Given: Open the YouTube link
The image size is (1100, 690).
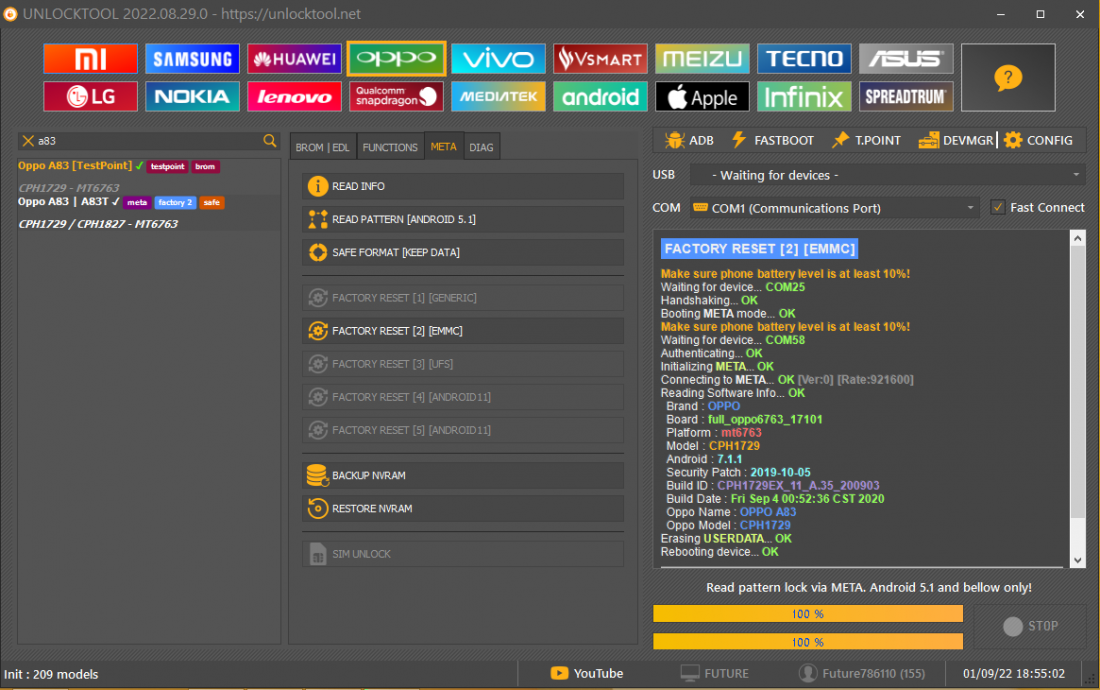Looking at the screenshot, I should pos(587,674).
